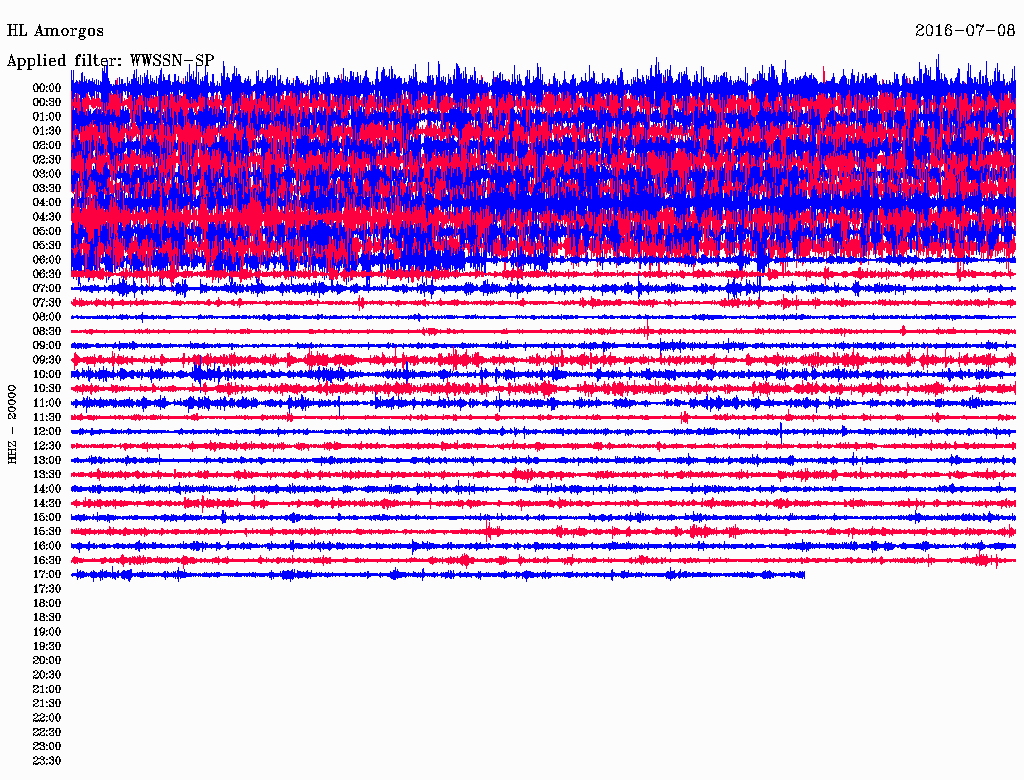Select the 20:00 time label
The height and width of the screenshot is (780, 1024).
click(x=47, y=660)
